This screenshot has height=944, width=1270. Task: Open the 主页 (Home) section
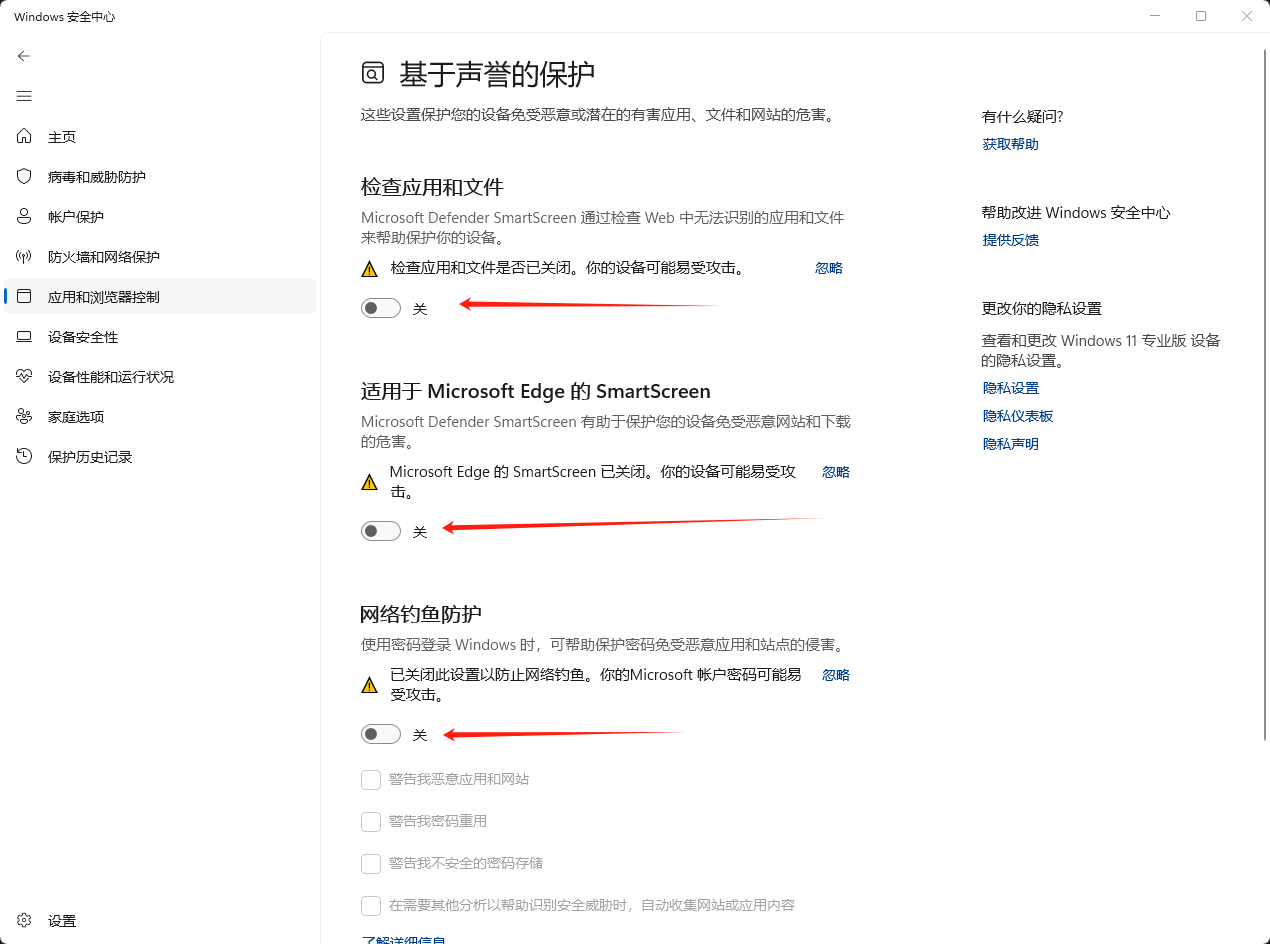click(60, 136)
